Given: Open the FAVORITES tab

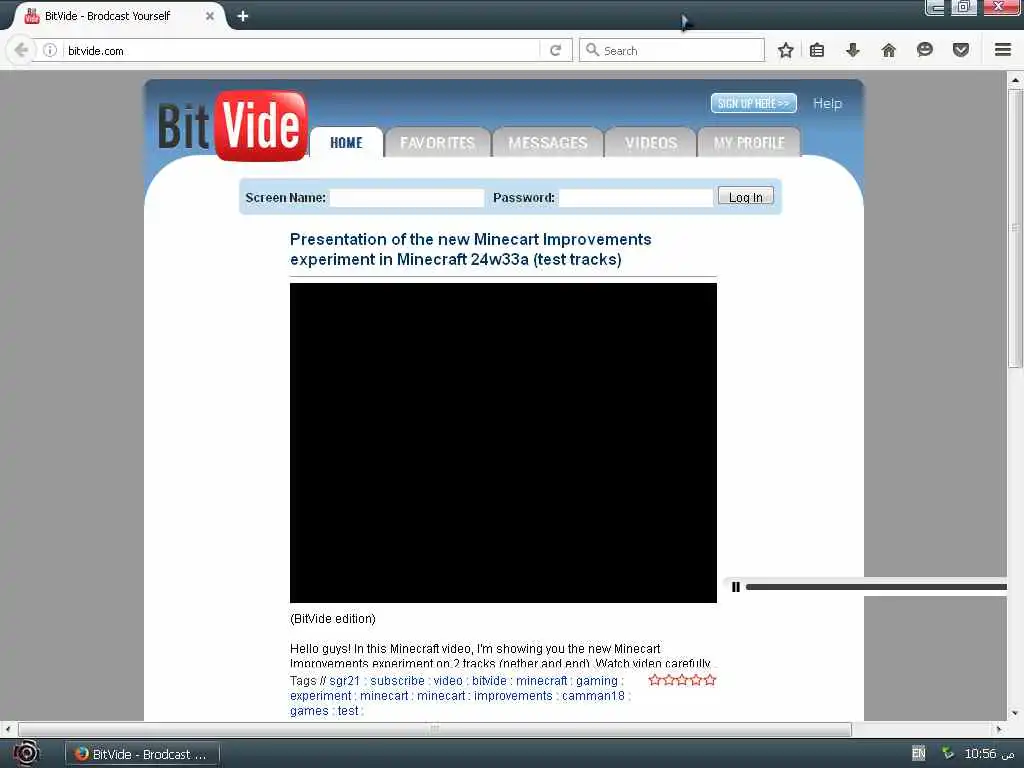Looking at the screenshot, I should tap(437, 142).
